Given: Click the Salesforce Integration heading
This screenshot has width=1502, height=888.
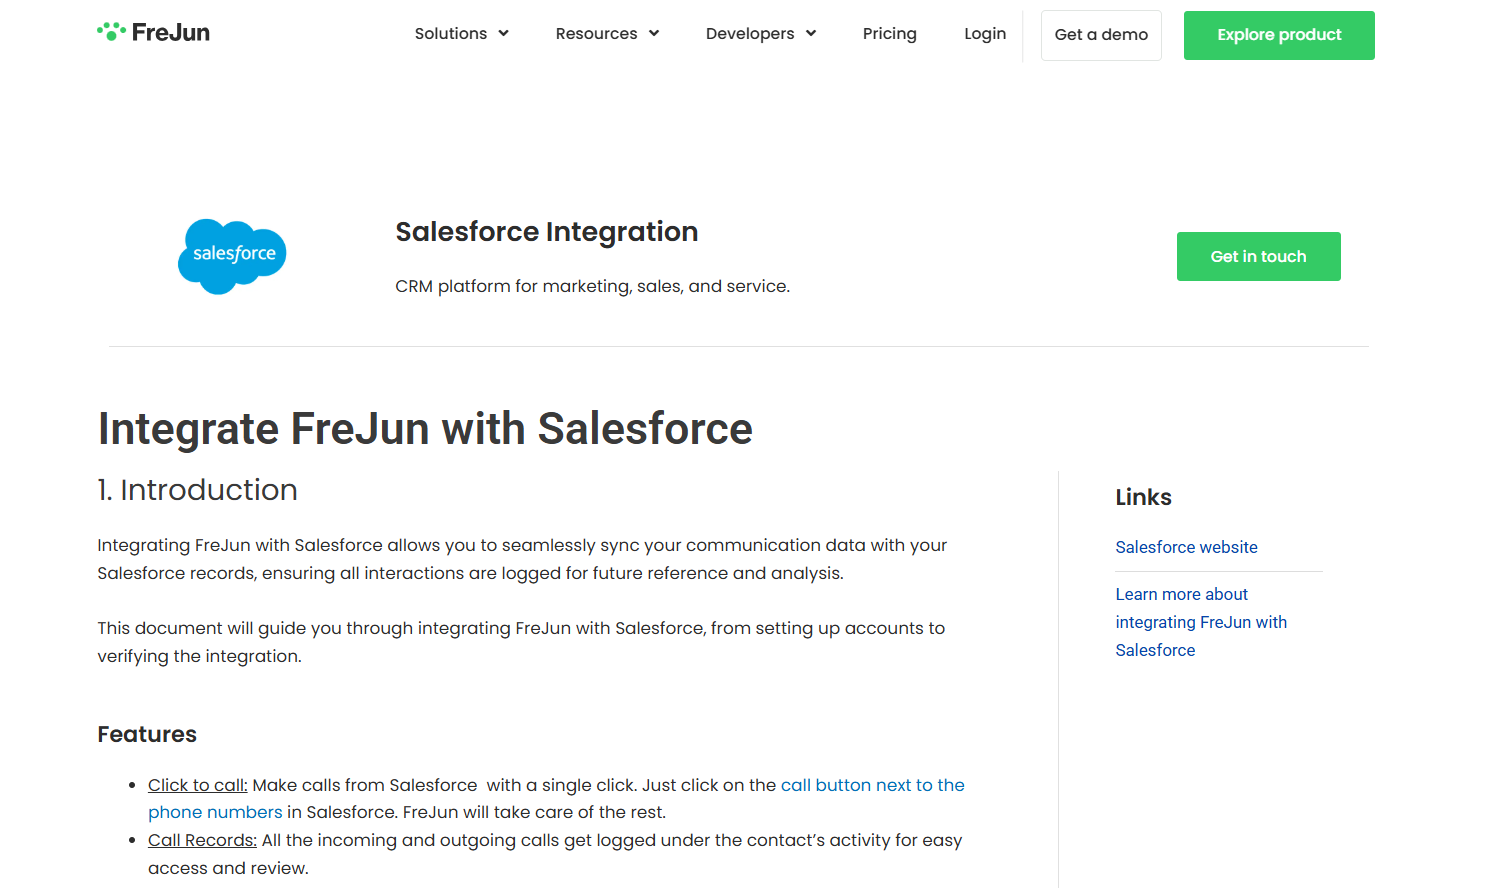Looking at the screenshot, I should pyautogui.click(x=547, y=232).
